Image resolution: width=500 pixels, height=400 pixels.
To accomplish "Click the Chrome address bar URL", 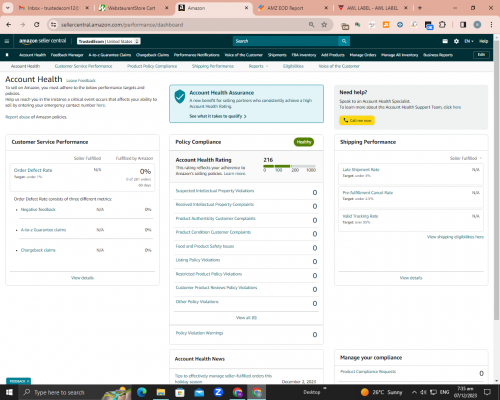I will 122,25.
